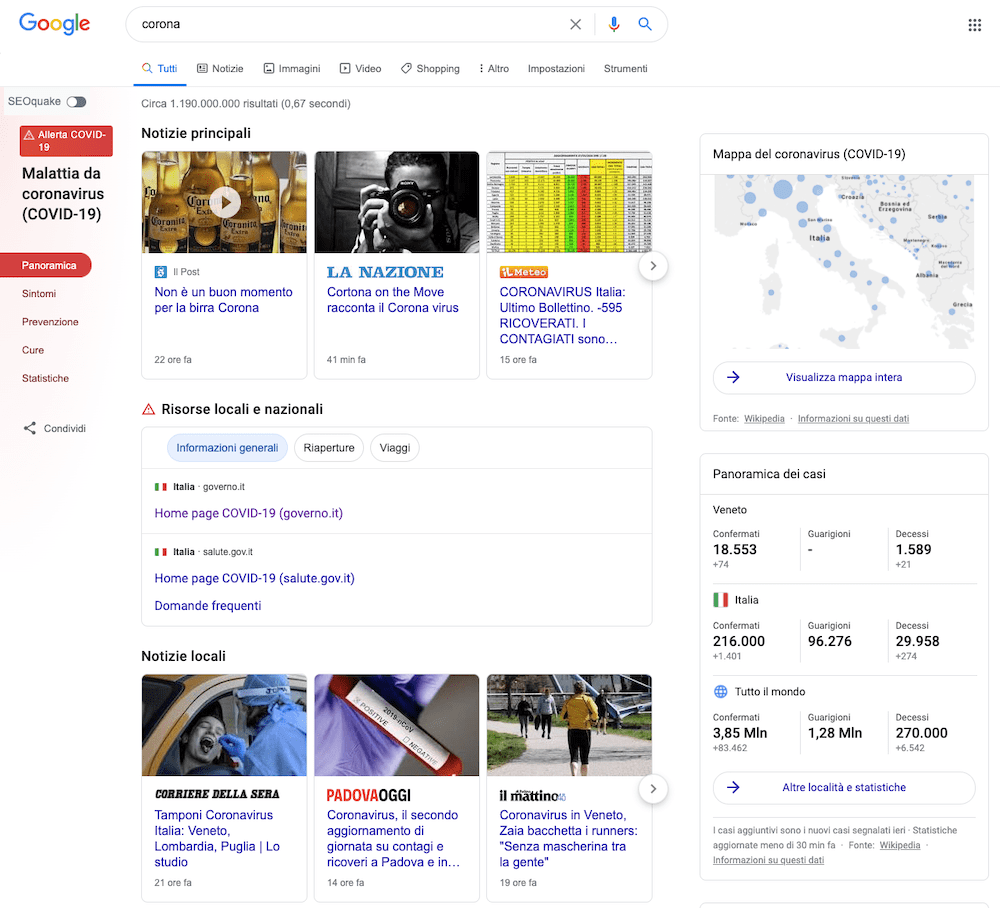Show next Notizie locali cards
This screenshot has width=1000, height=908.
(x=653, y=789)
